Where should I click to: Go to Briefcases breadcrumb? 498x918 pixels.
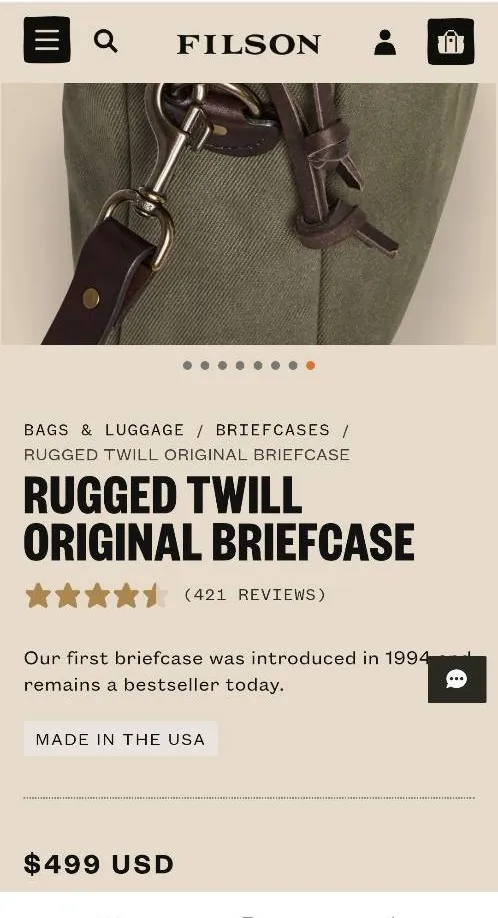point(273,430)
